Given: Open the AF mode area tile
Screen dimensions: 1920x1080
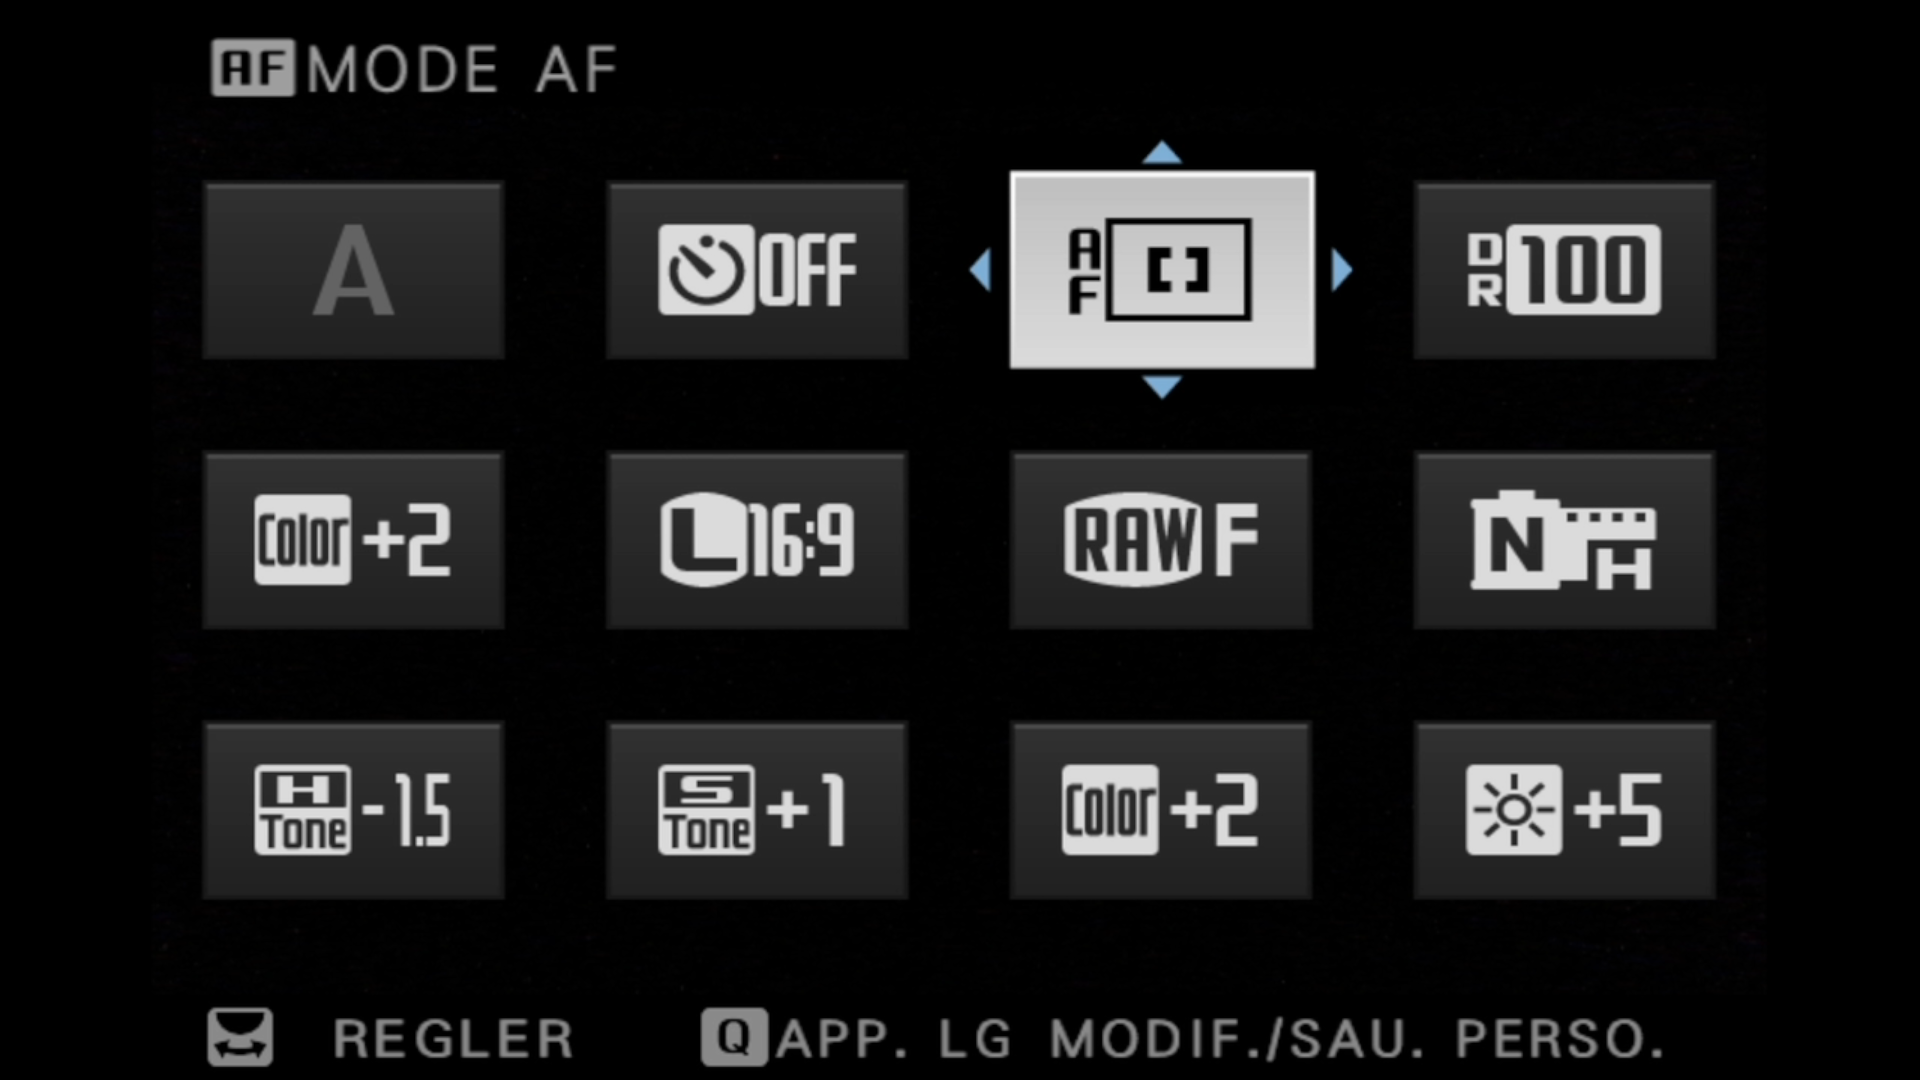Looking at the screenshot, I should (1162, 270).
